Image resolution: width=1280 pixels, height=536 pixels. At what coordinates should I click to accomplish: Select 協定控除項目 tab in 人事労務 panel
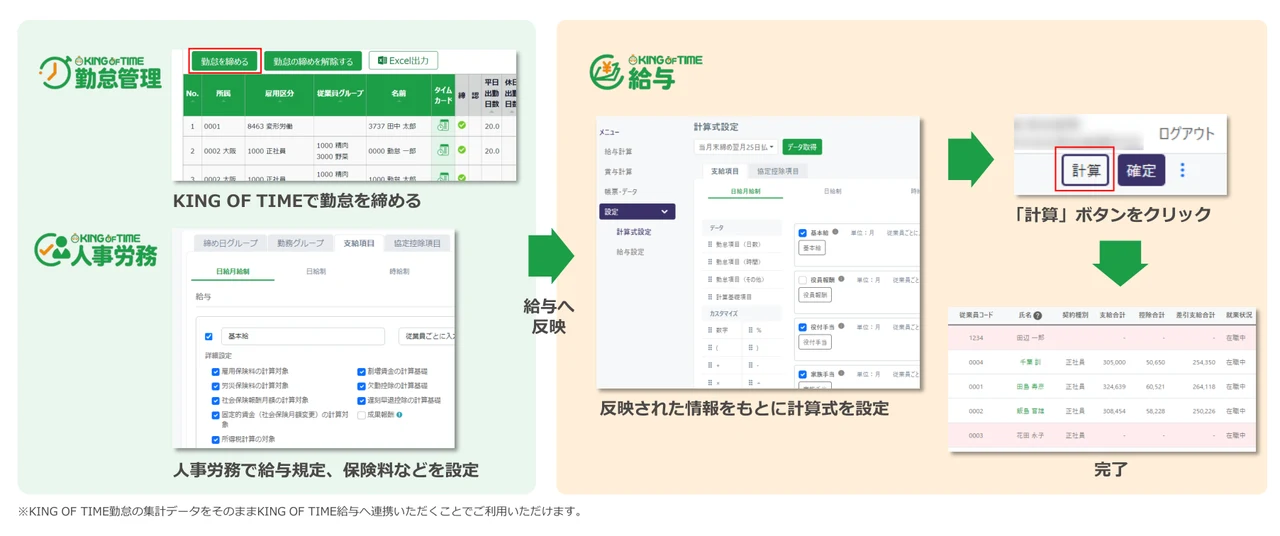(419, 243)
